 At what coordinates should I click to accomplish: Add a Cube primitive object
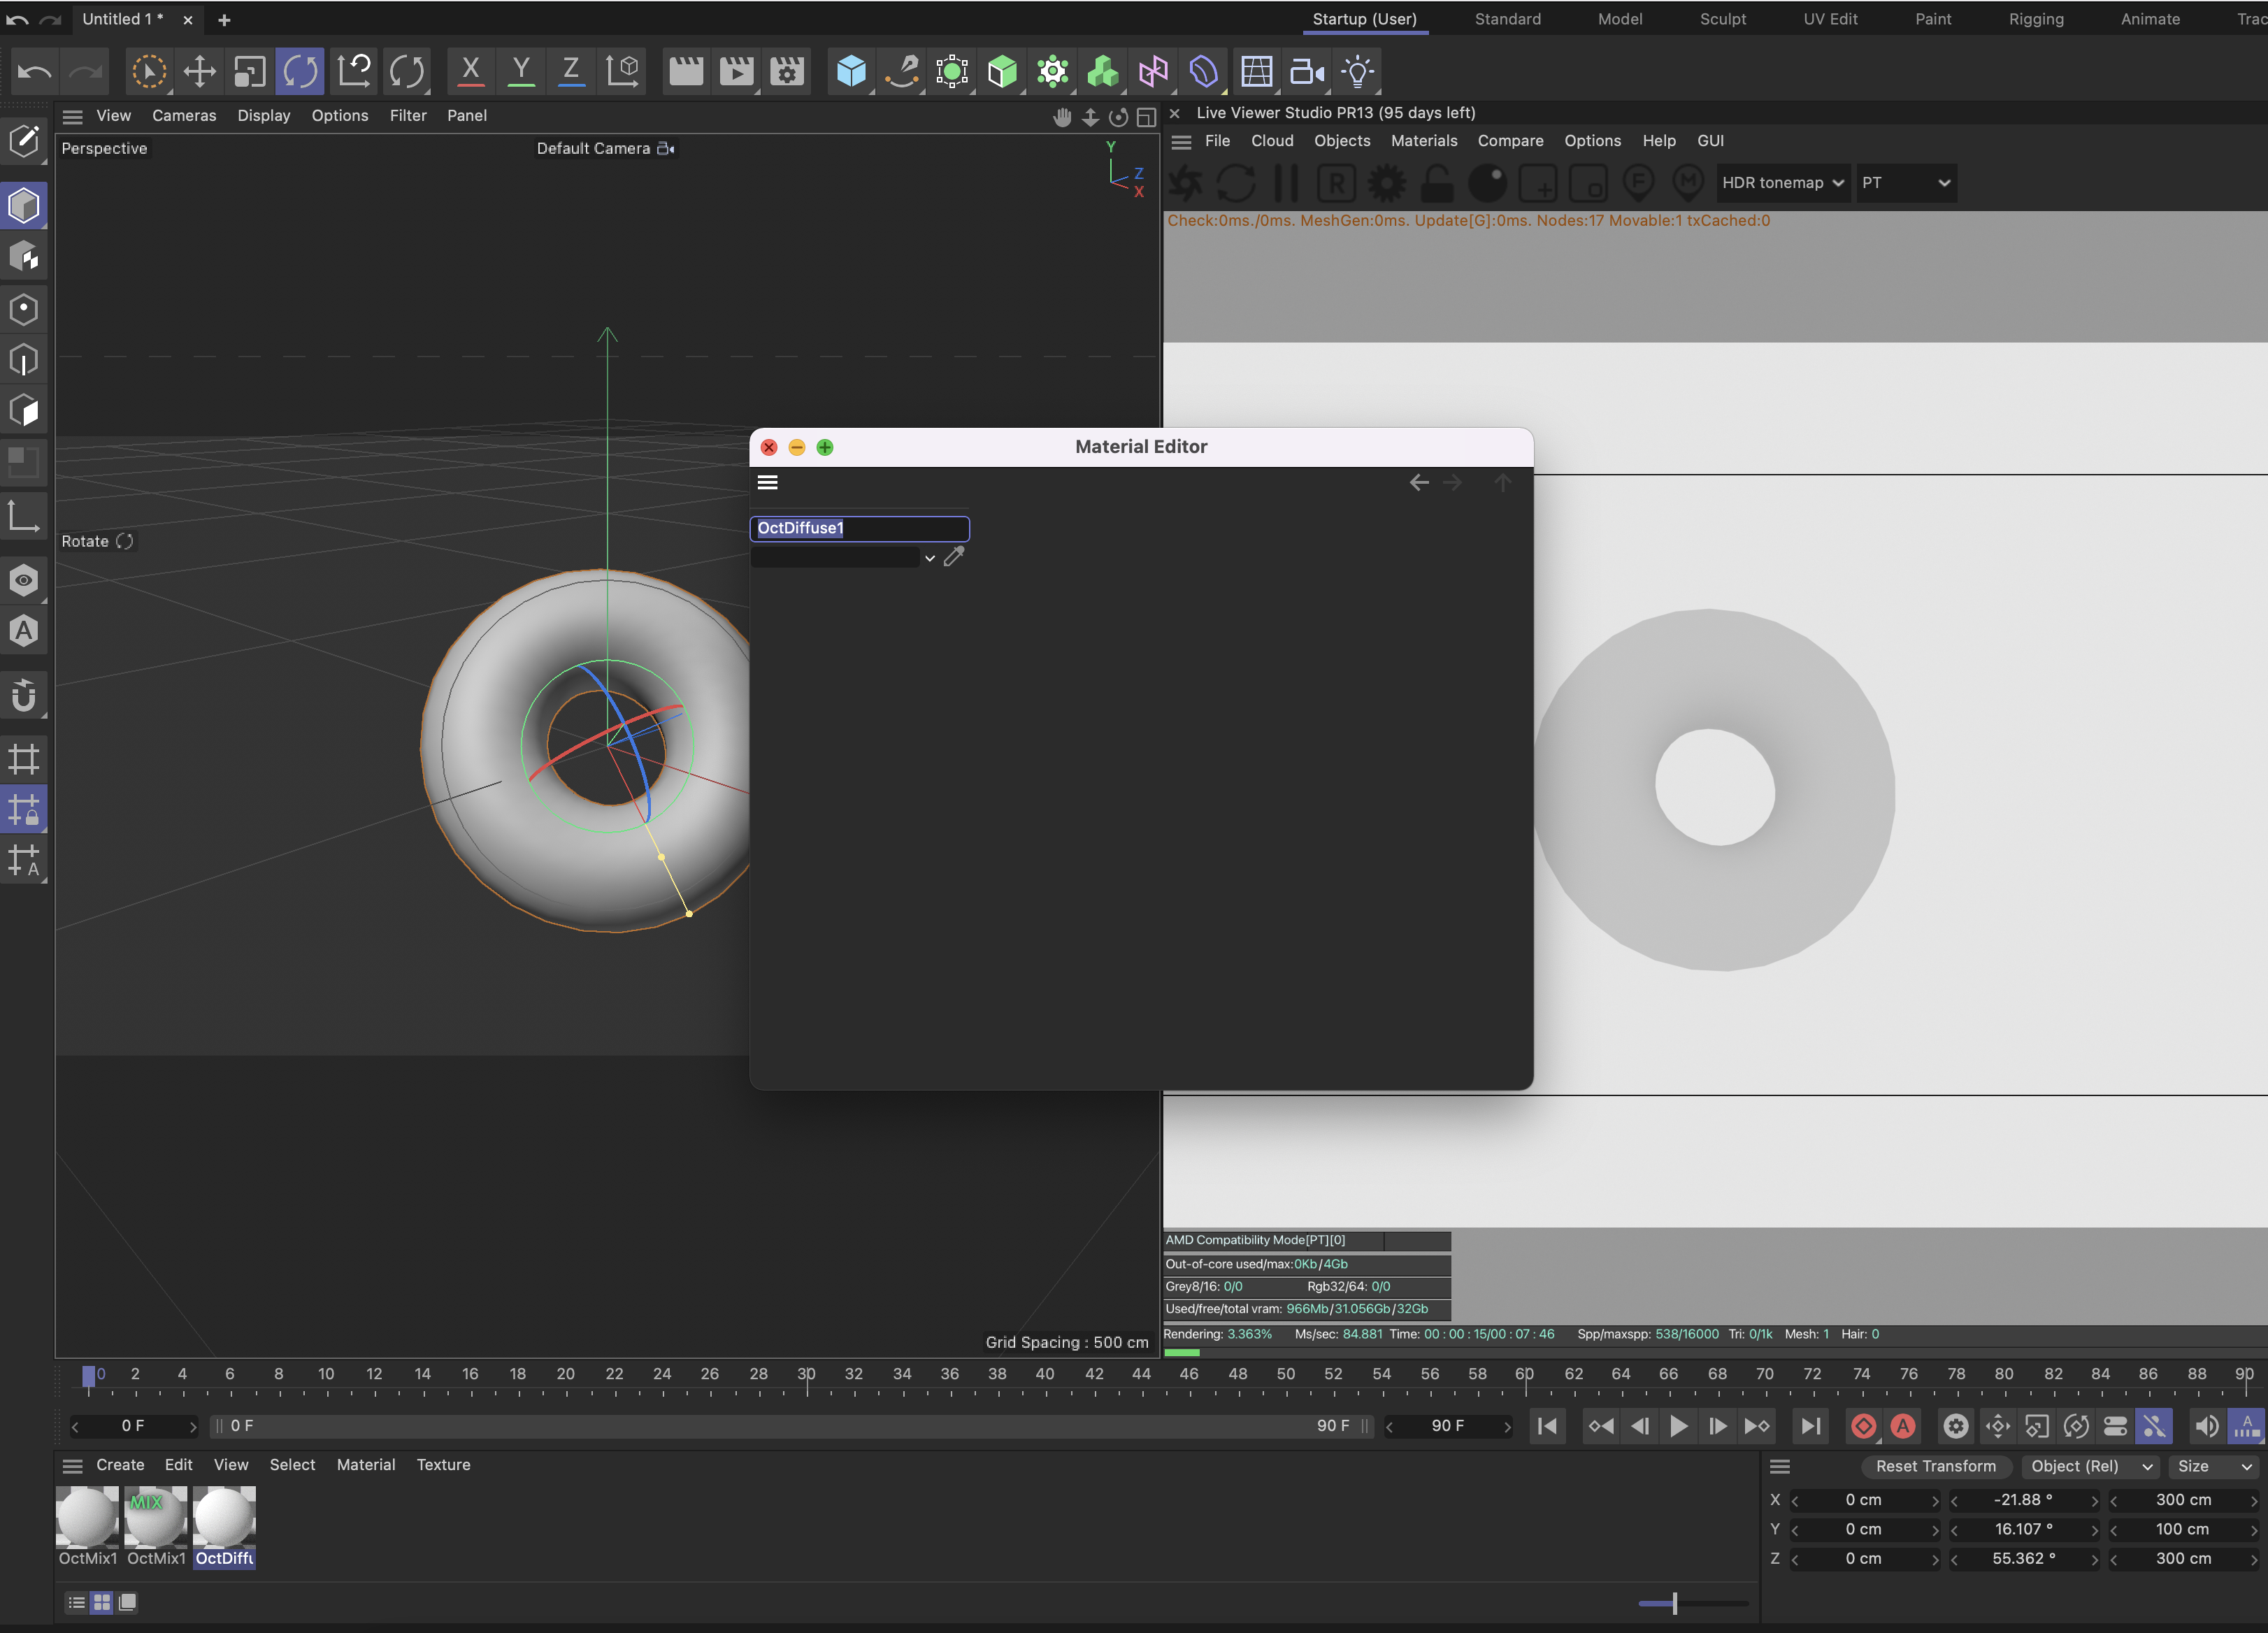pos(851,71)
